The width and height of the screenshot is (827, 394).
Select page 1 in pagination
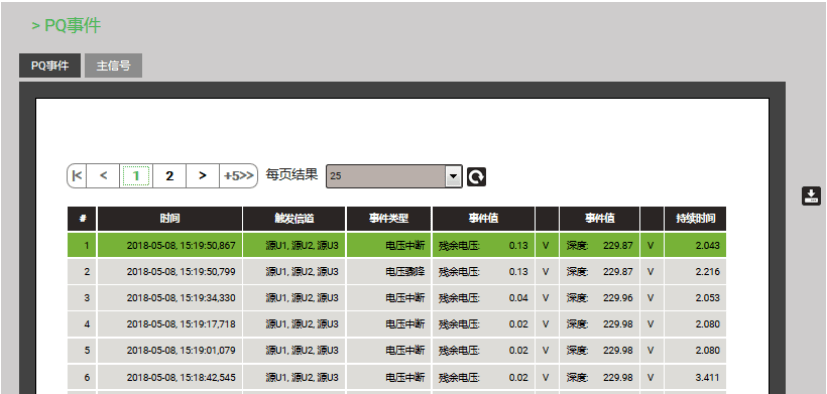(136, 176)
